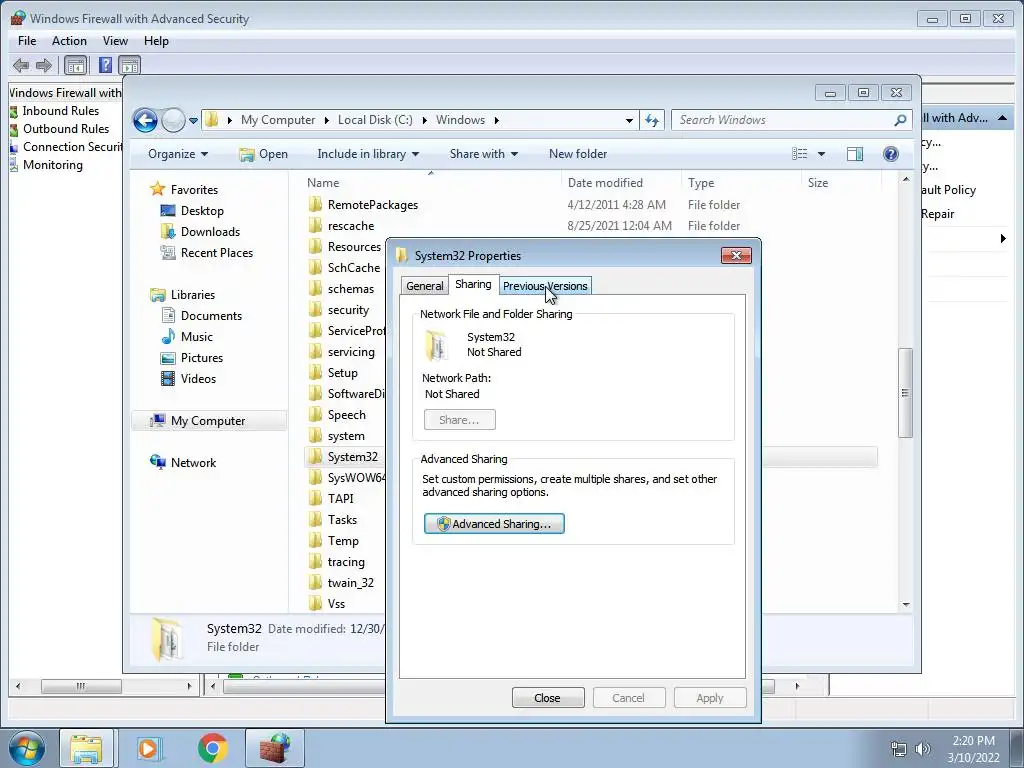This screenshot has width=1024, height=768.
Task: Click the Advanced Sharing button
Action: tap(494, 524)
